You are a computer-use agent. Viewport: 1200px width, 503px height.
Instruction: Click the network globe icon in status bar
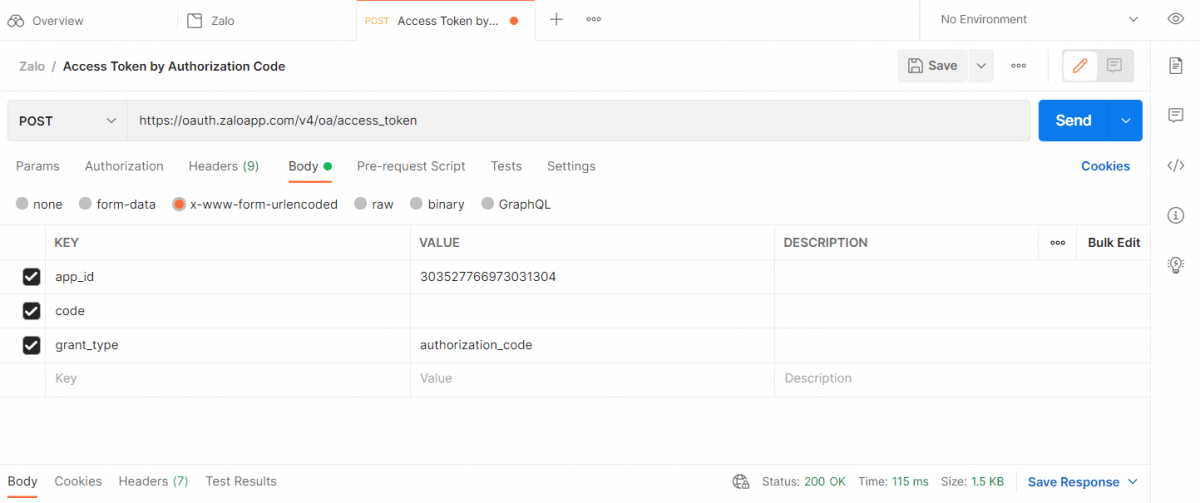pyautogui.click(x=741, y=482)
